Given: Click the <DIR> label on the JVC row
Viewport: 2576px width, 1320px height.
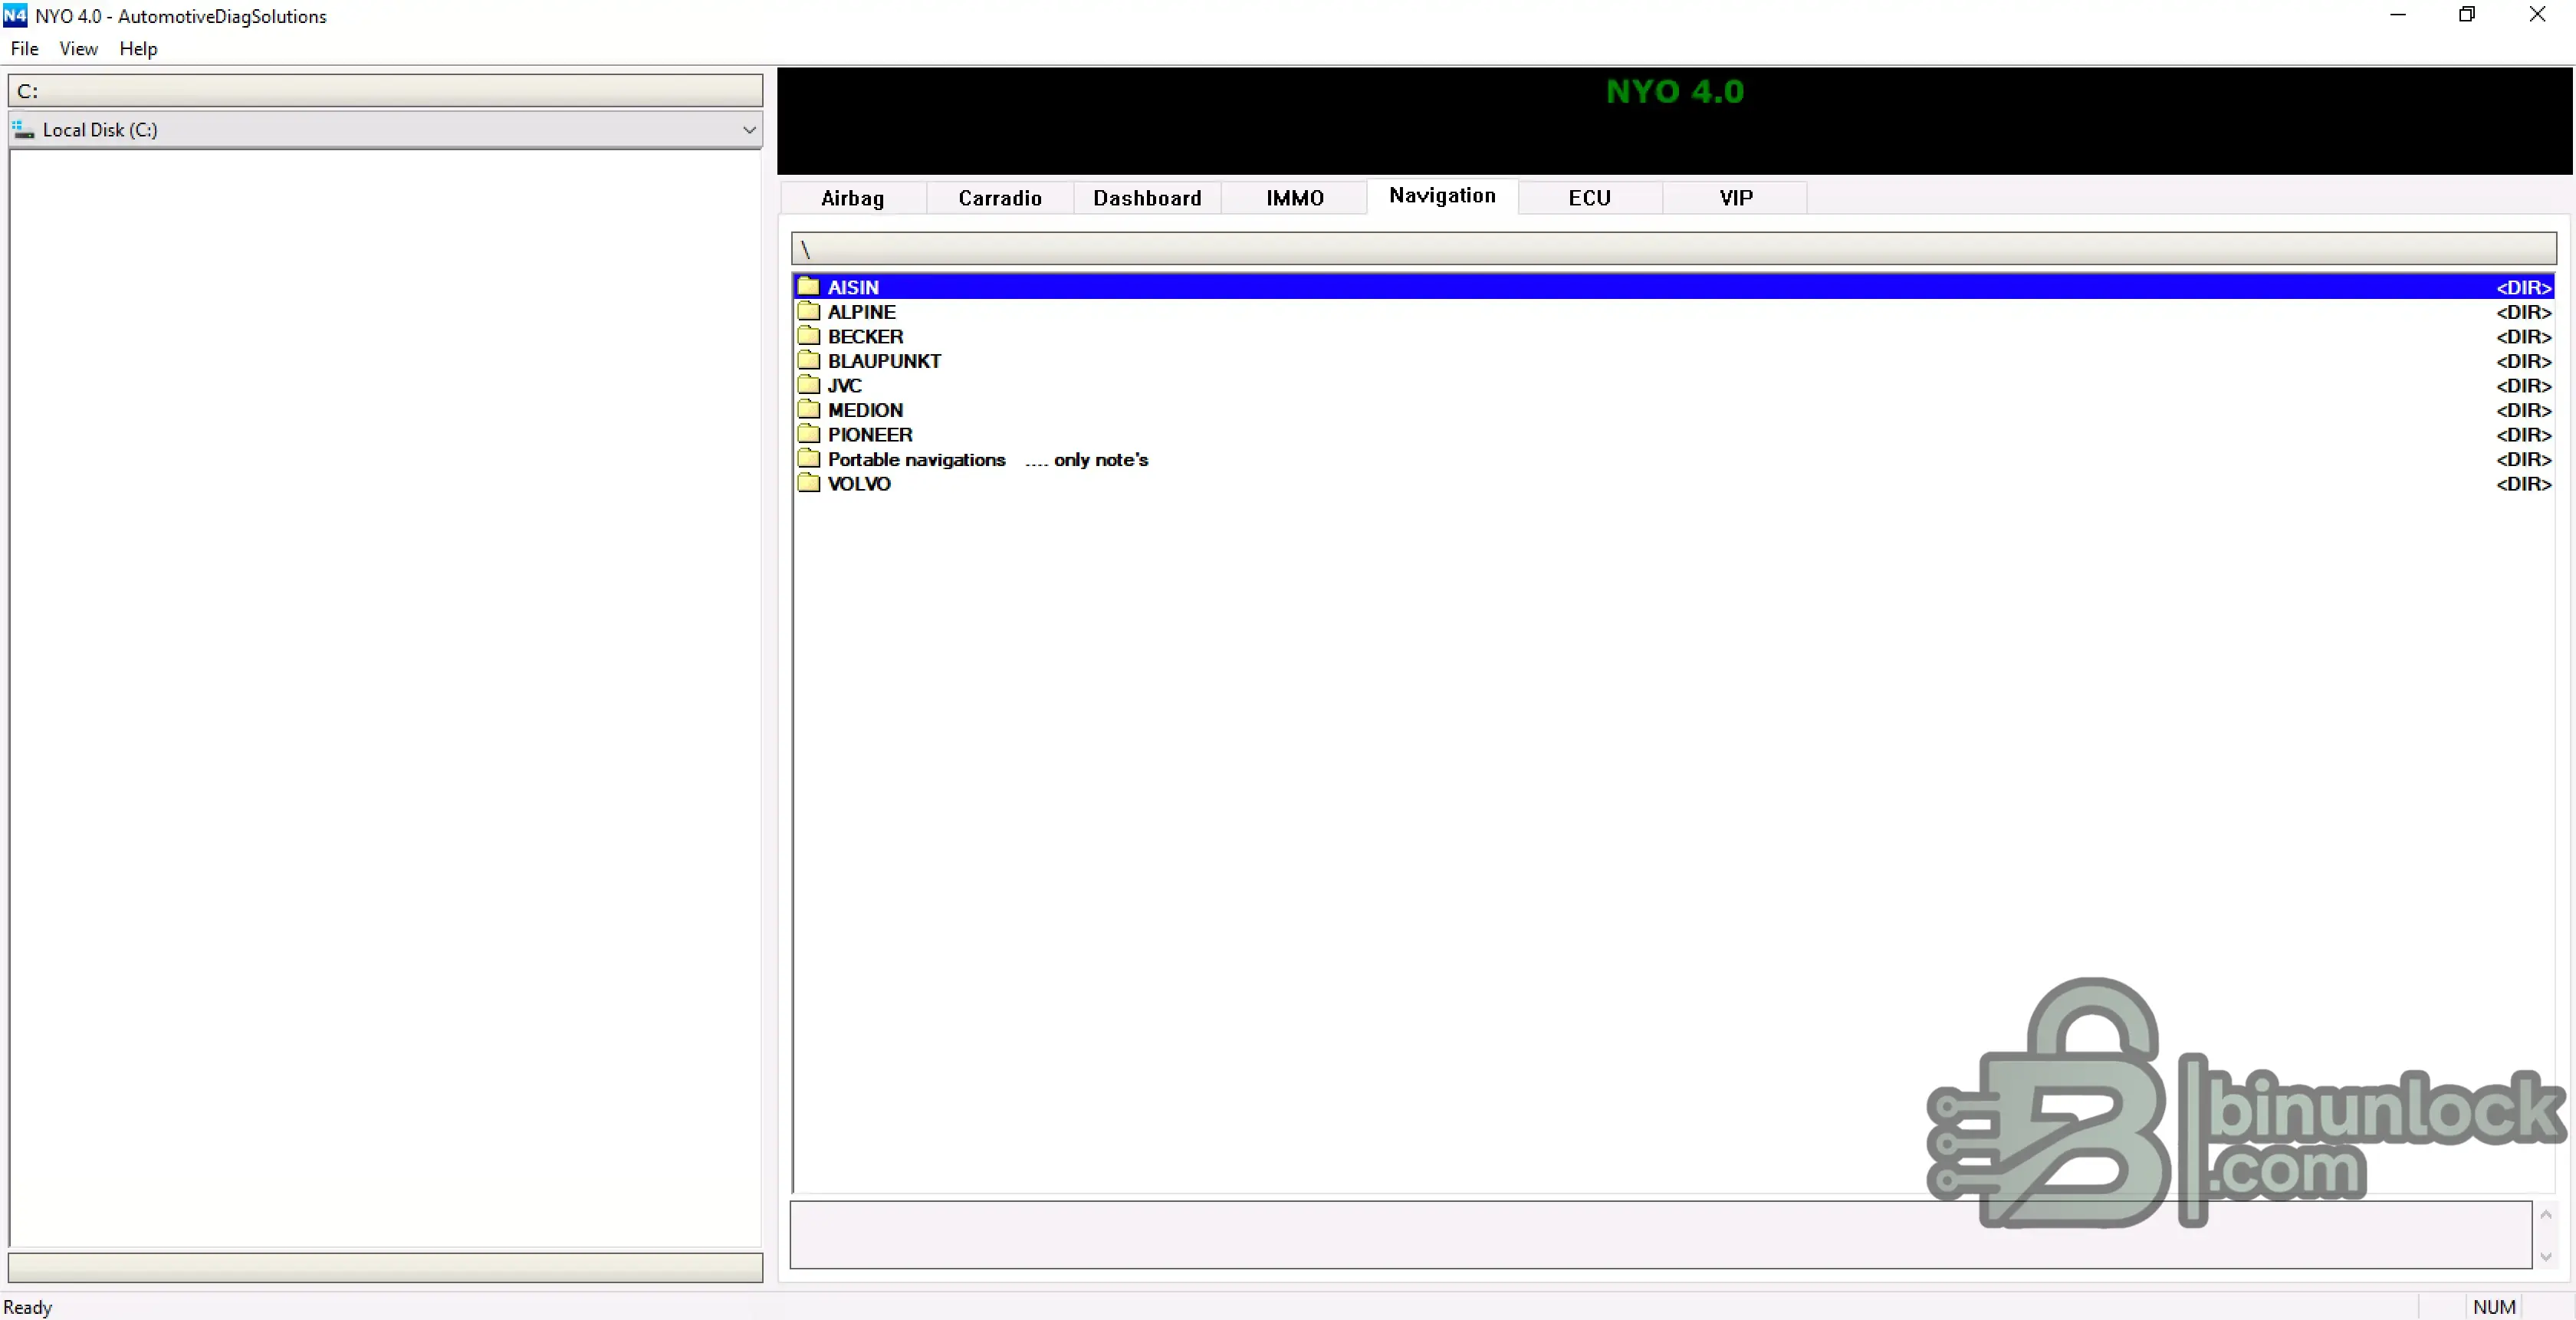Looking at the screenshot, I should pyautogui.click(x=2523, y=386).
